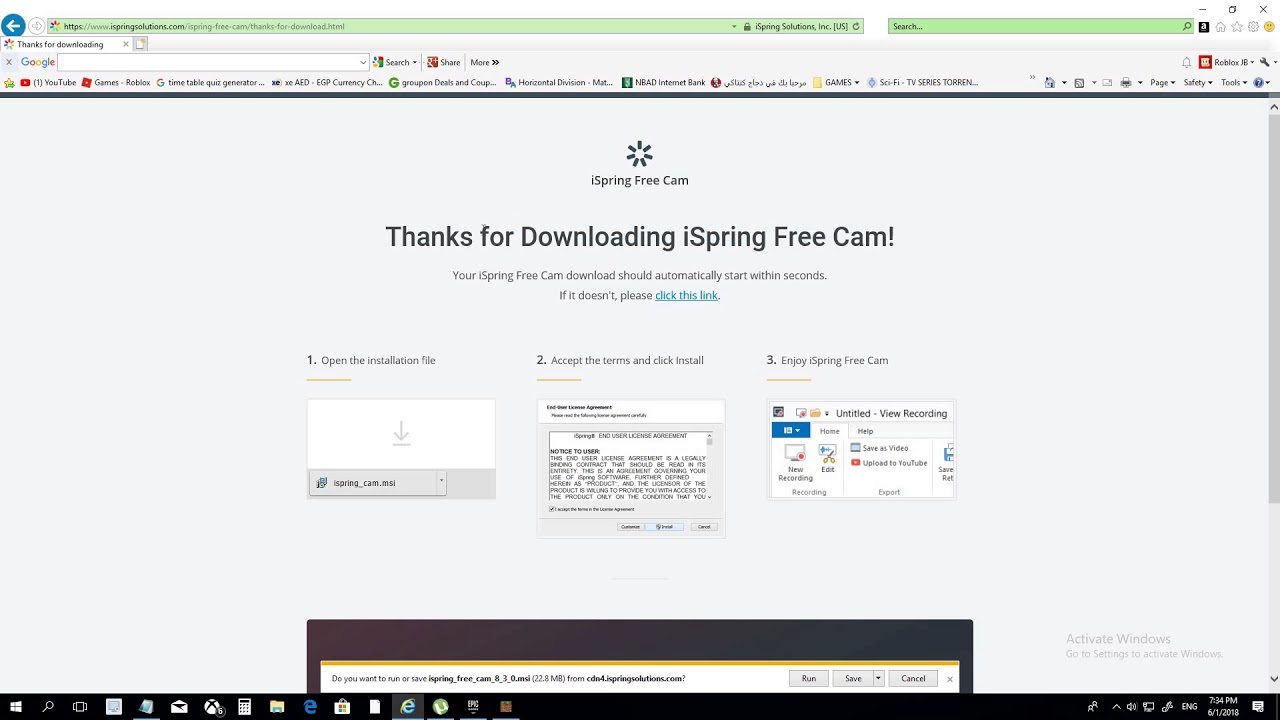Click the license agreement screenshot thumbnail
1280x720 pixels.
(x=631, y=469)
